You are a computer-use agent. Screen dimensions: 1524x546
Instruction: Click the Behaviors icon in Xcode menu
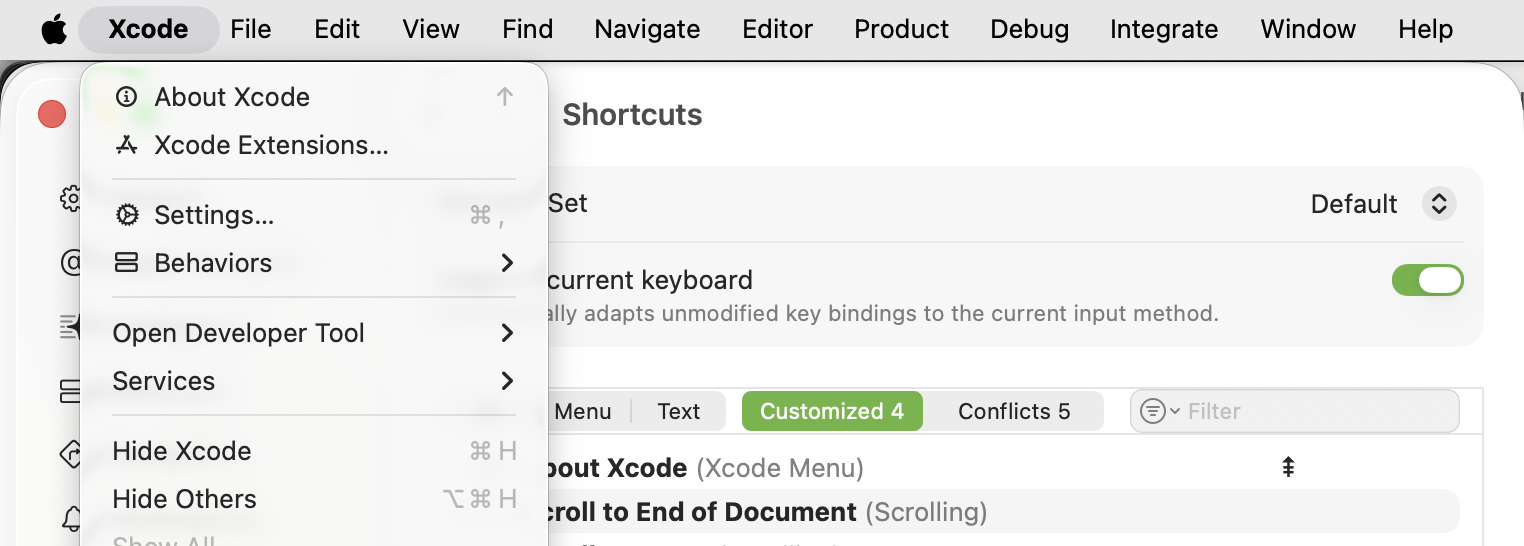coord(127,263)
